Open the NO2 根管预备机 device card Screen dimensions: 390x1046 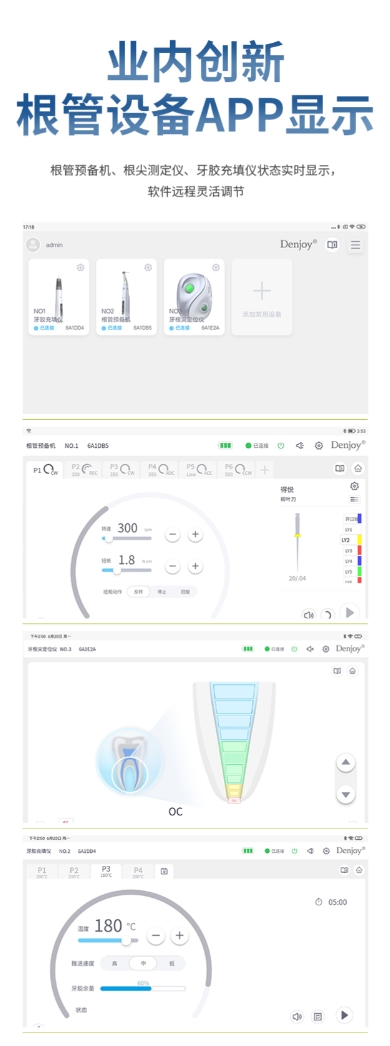click(x=127, y=297)
